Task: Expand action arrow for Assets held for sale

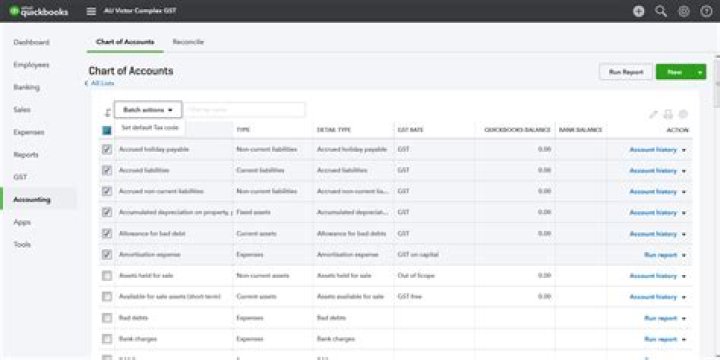Action: 684,276
